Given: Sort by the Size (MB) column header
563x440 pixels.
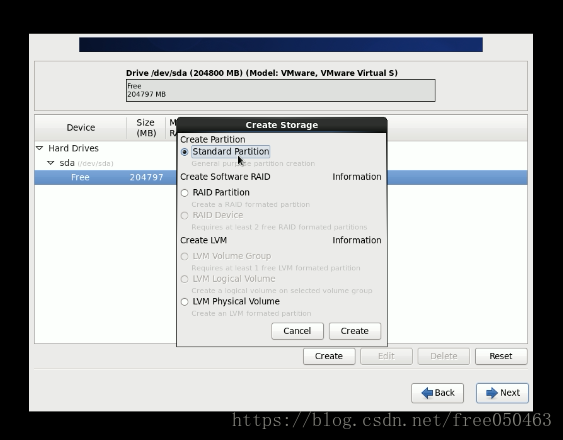Looking at the screenshot, I should point(146,128).
